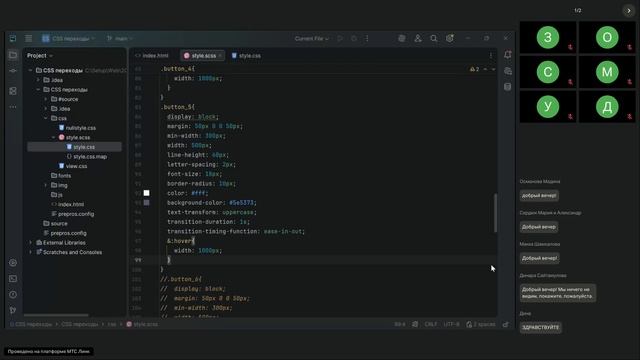Click the white #fff color swatch

(x=147, y=193)
